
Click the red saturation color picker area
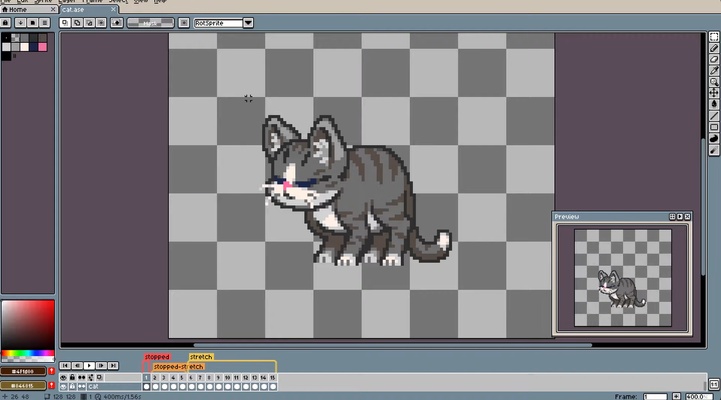tap(28, 325)
